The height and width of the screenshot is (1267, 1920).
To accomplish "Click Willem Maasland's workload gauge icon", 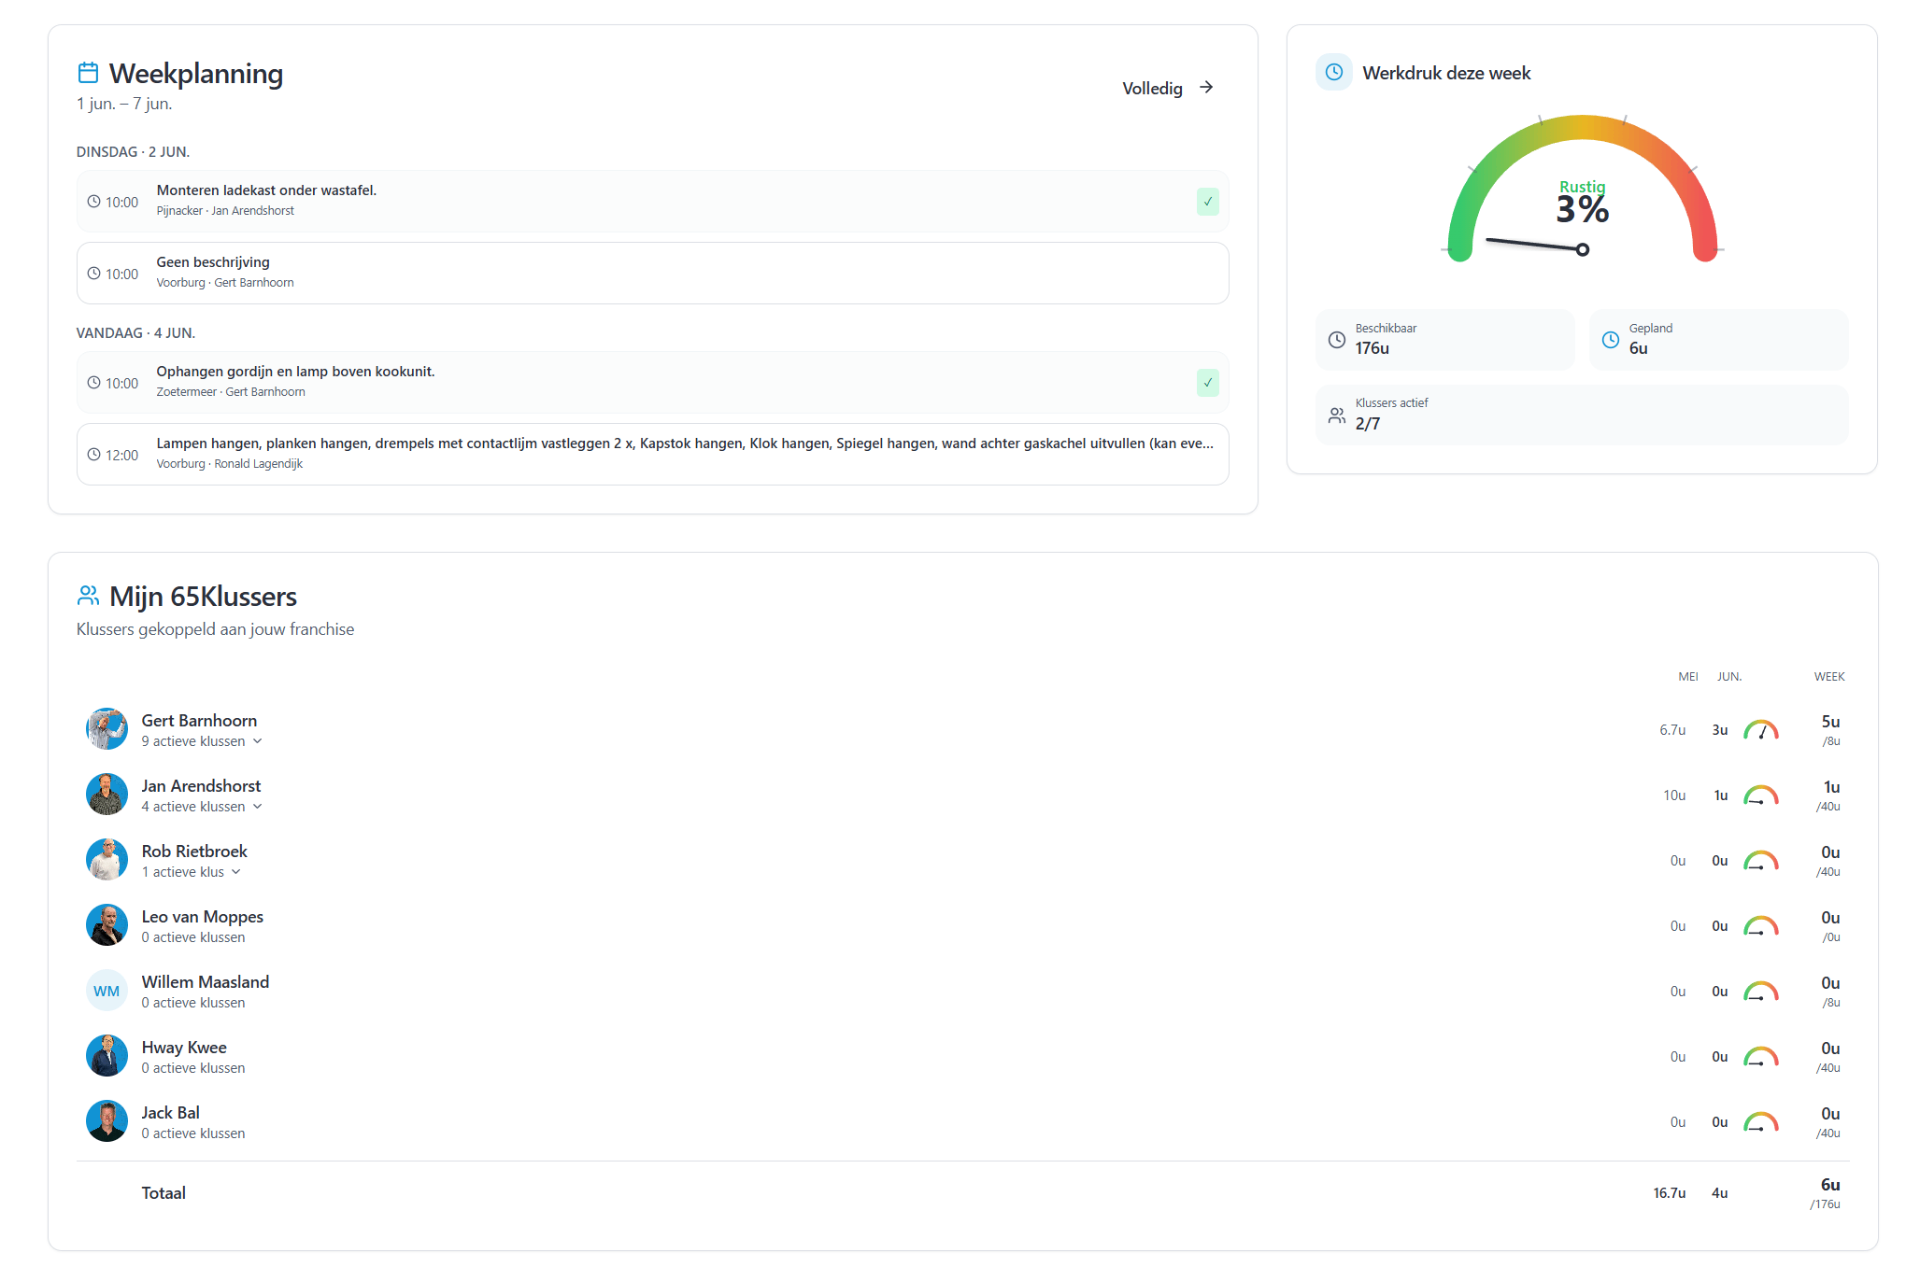I will pos(1761,991).
